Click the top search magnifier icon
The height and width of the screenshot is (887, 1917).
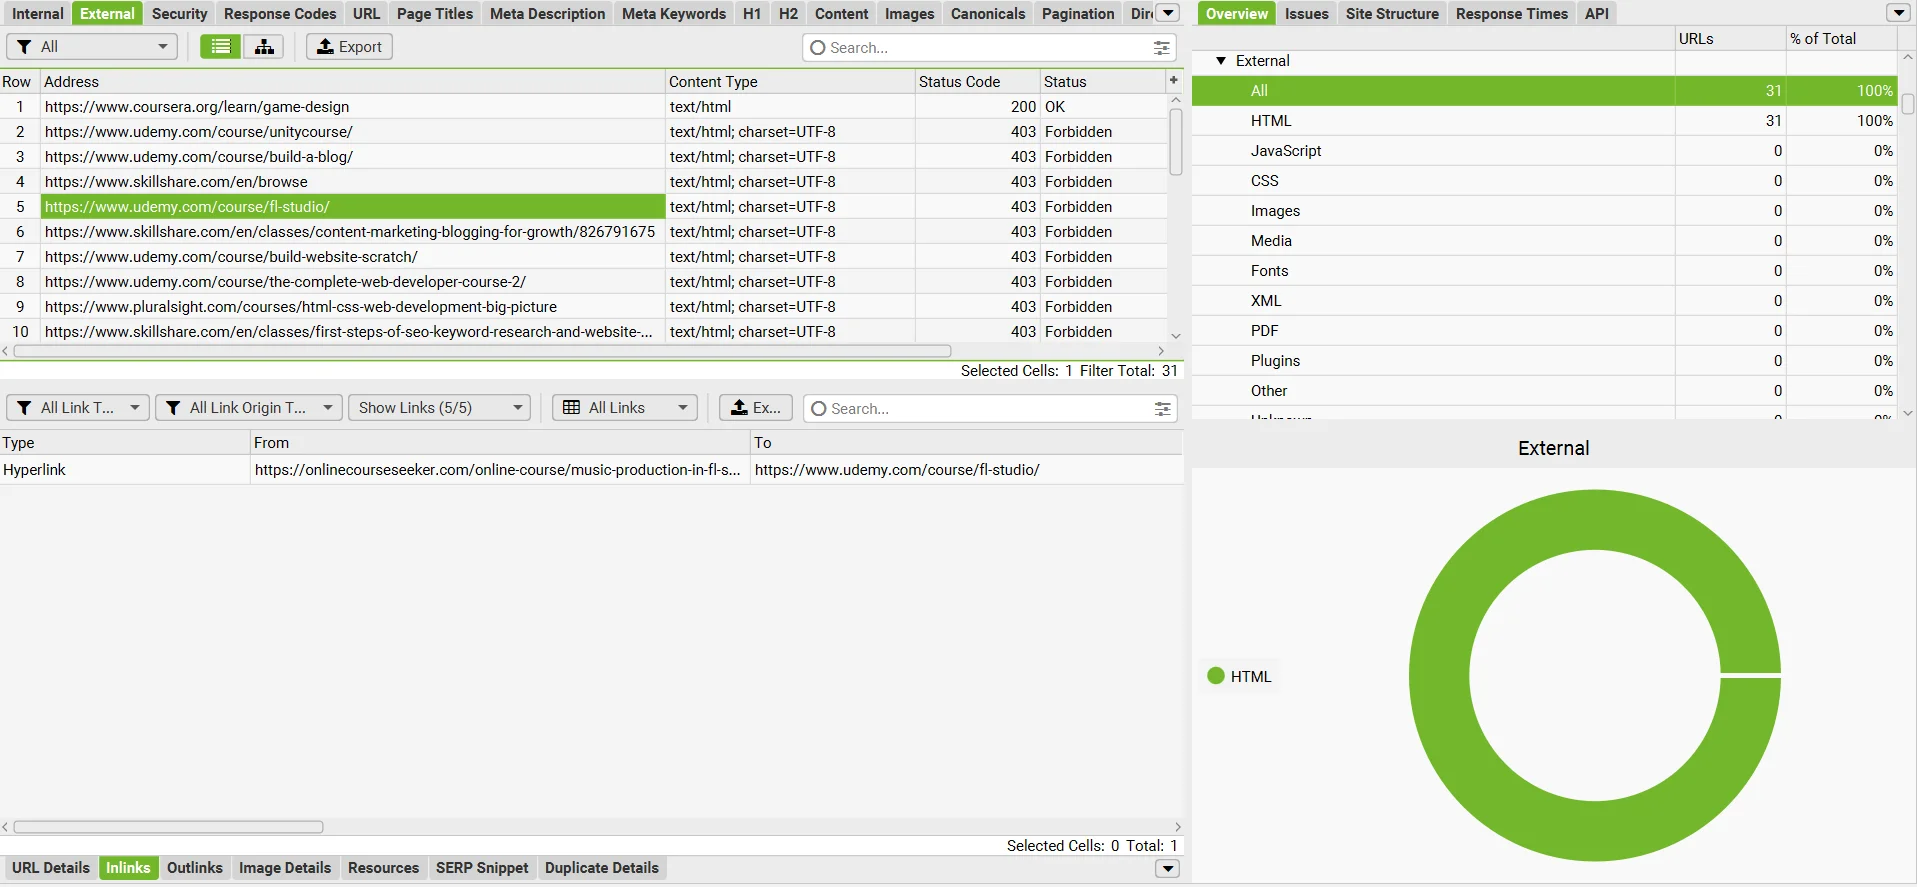tap(818, 48)
